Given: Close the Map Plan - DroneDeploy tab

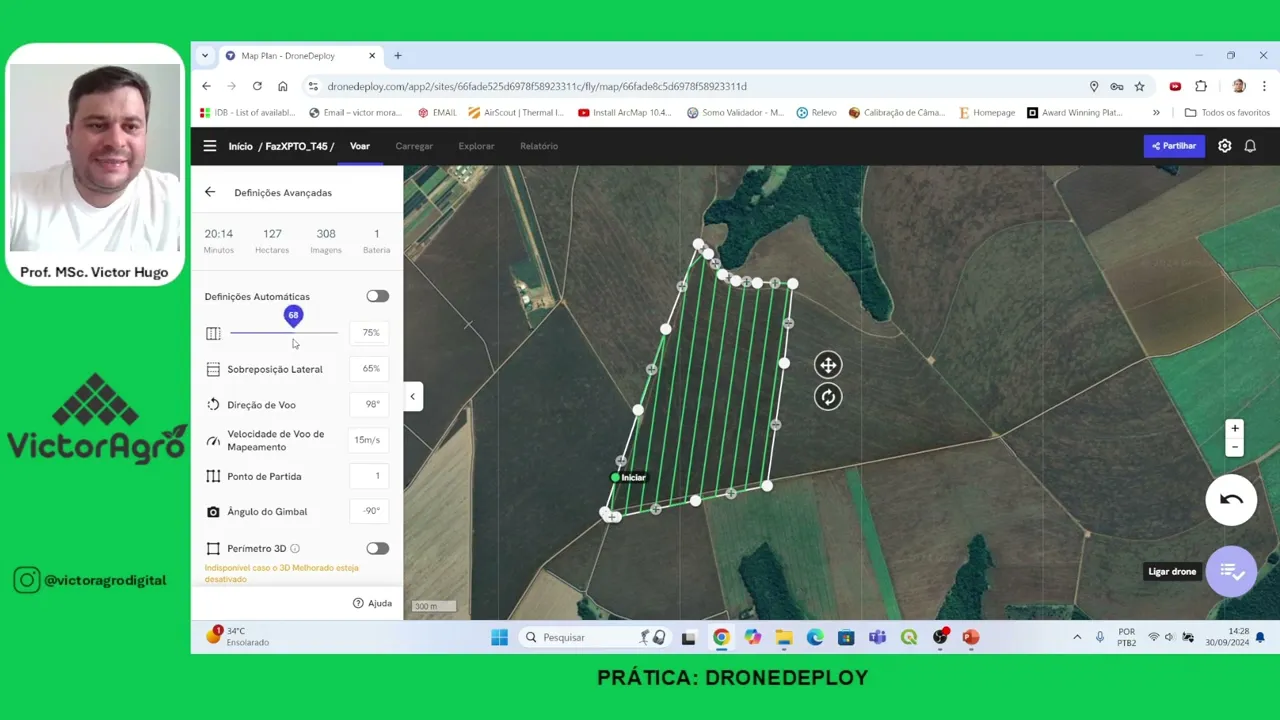Looking at the screenshot, I should (372, 56).
